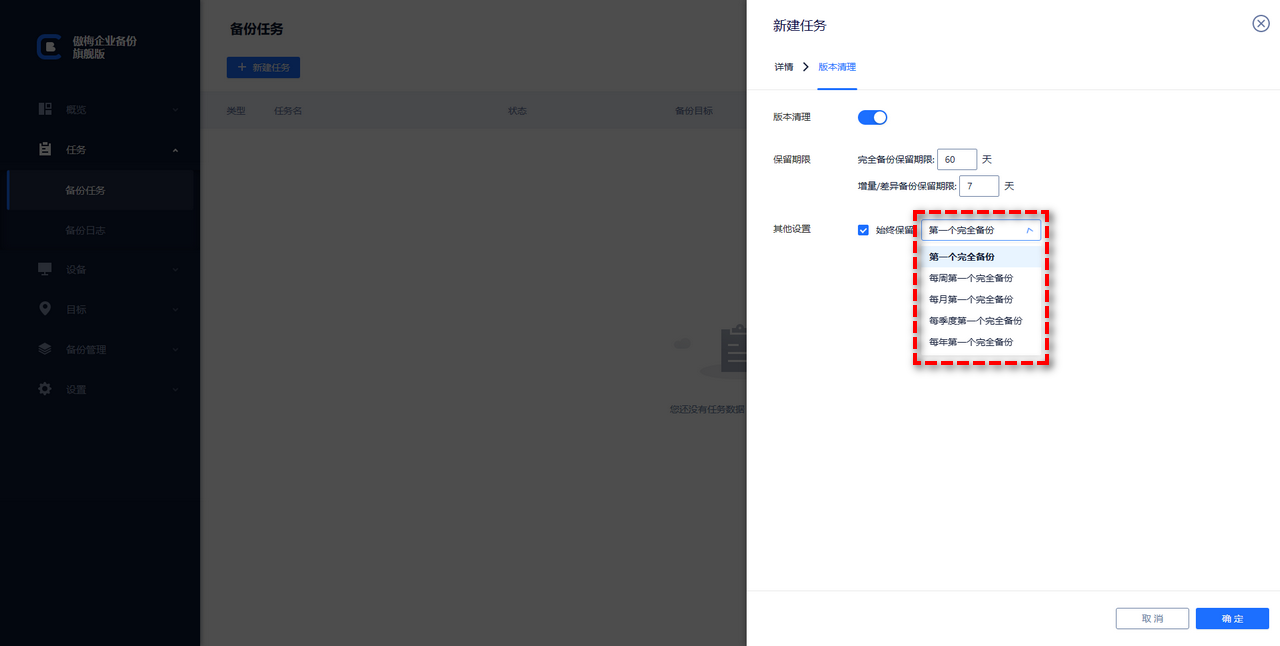Click the 目标 location pin icon
This screenshot has height=646, width=1280.
point(45,309)
